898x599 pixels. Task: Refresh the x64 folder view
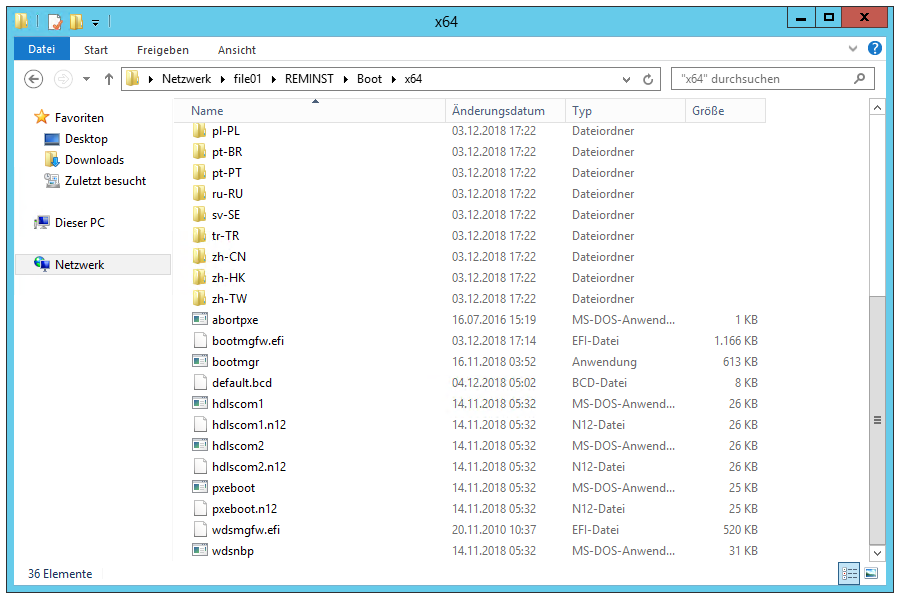[648, 80]
